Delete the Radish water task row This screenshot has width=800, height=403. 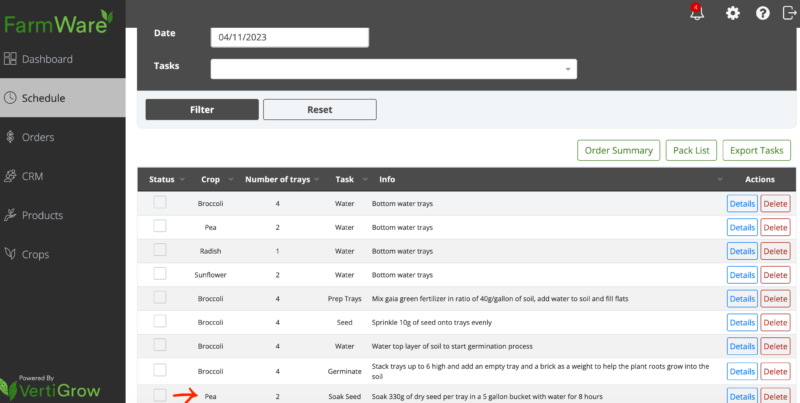click(775, 251)
